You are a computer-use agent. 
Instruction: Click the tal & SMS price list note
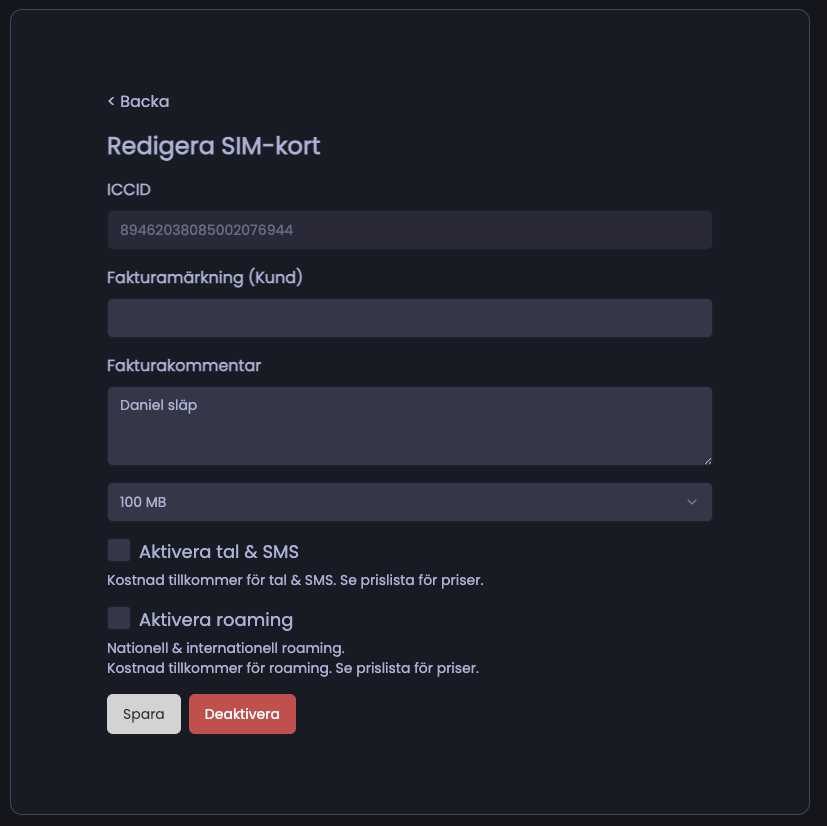click(x=295, y=580)
